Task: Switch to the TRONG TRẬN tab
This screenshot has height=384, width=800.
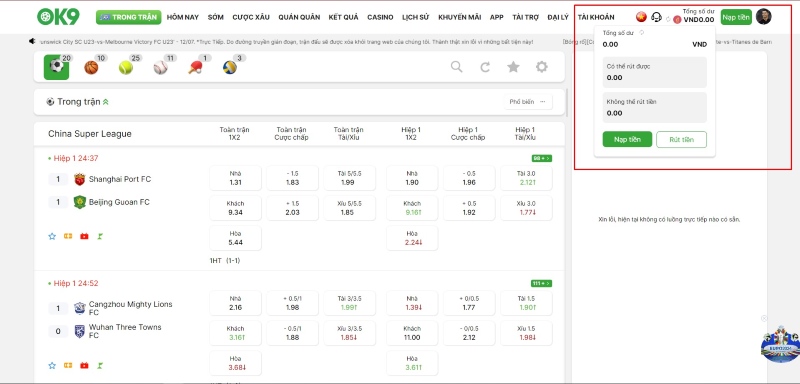Action: click(x=129, y=17)
